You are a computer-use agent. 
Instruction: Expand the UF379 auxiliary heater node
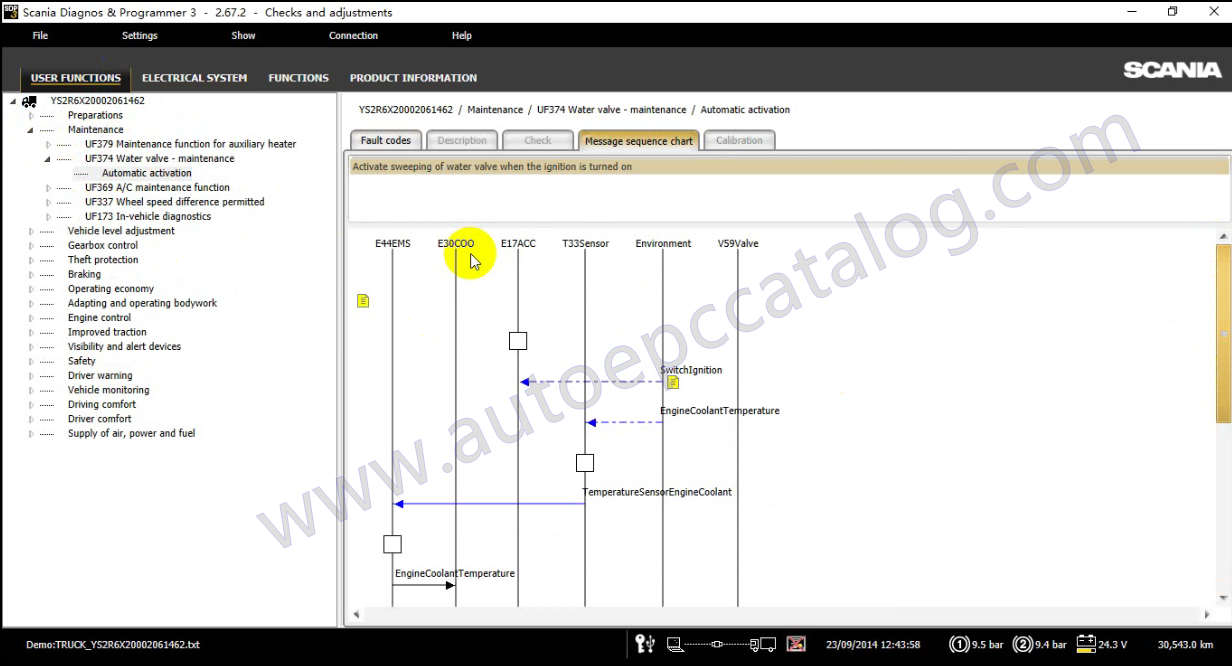tap(48, 144)
